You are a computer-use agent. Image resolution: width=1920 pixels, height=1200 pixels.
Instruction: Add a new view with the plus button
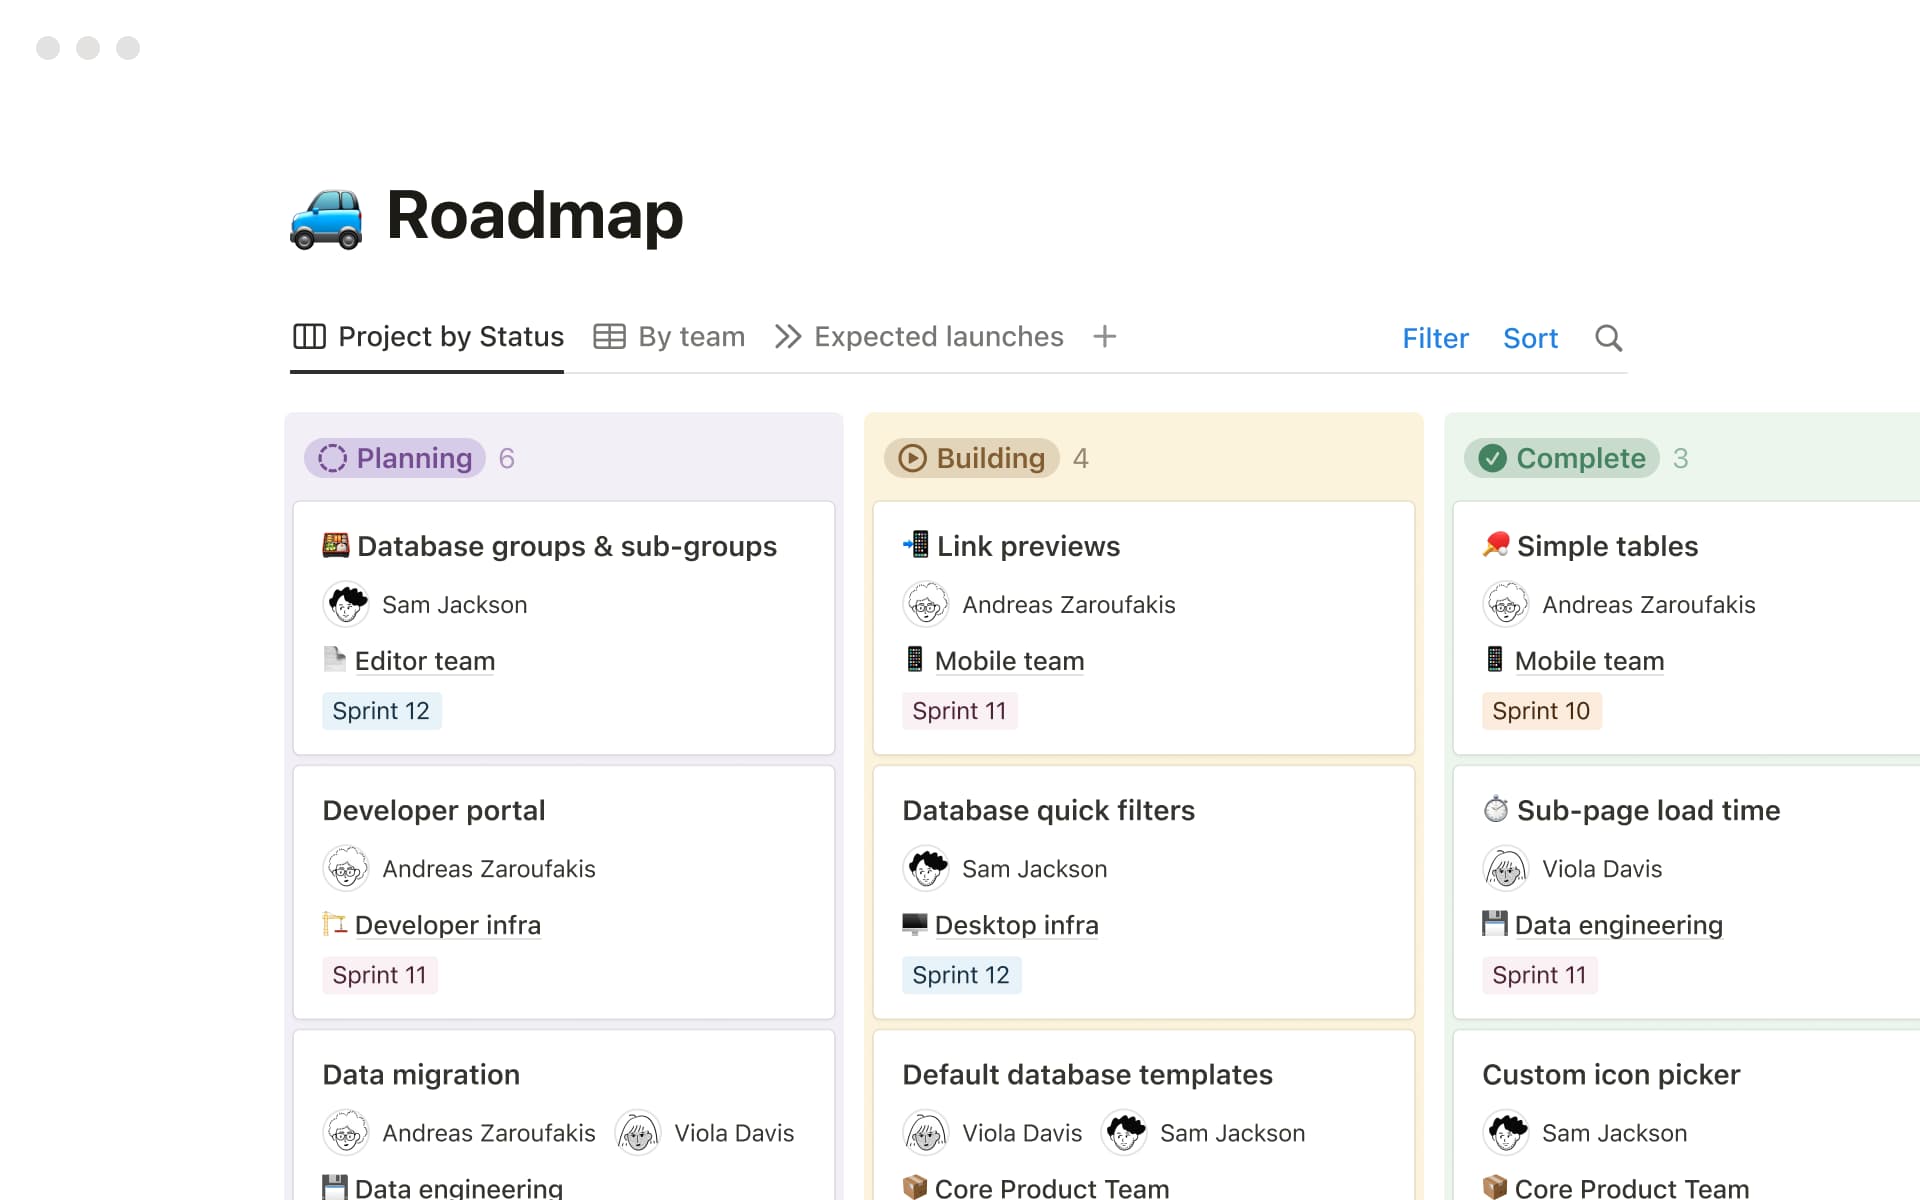[1104, 337]
